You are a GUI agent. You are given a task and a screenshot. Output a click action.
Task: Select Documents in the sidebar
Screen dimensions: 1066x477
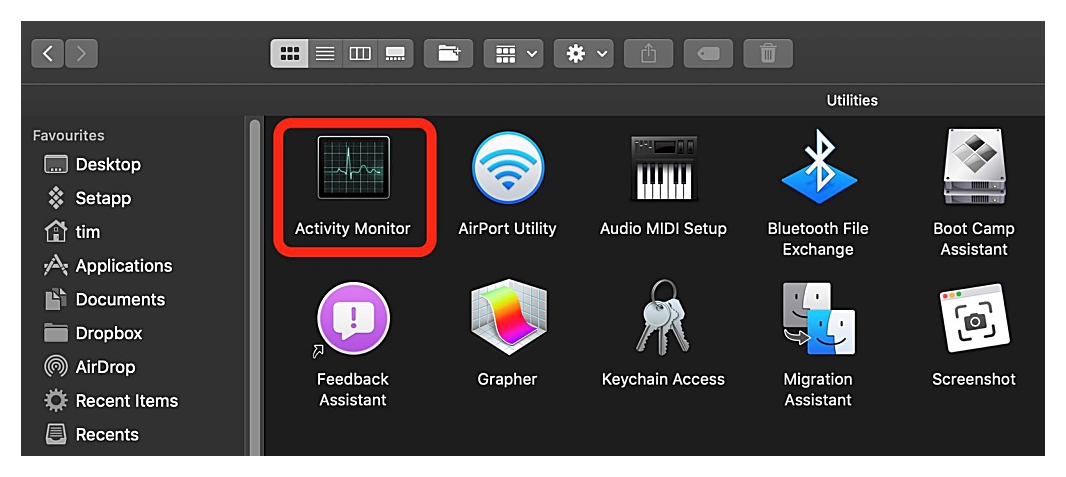point(104,300)
